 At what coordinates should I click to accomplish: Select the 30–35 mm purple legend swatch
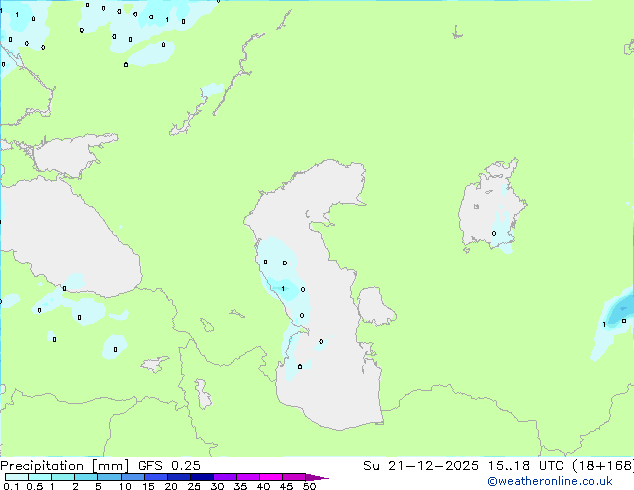click(224, 477)
